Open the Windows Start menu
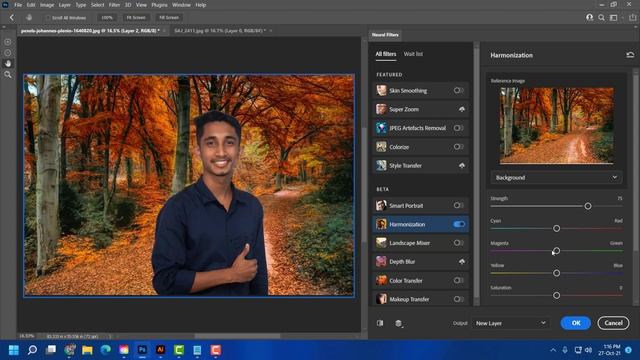640x360 pixels. click(13, 350)
